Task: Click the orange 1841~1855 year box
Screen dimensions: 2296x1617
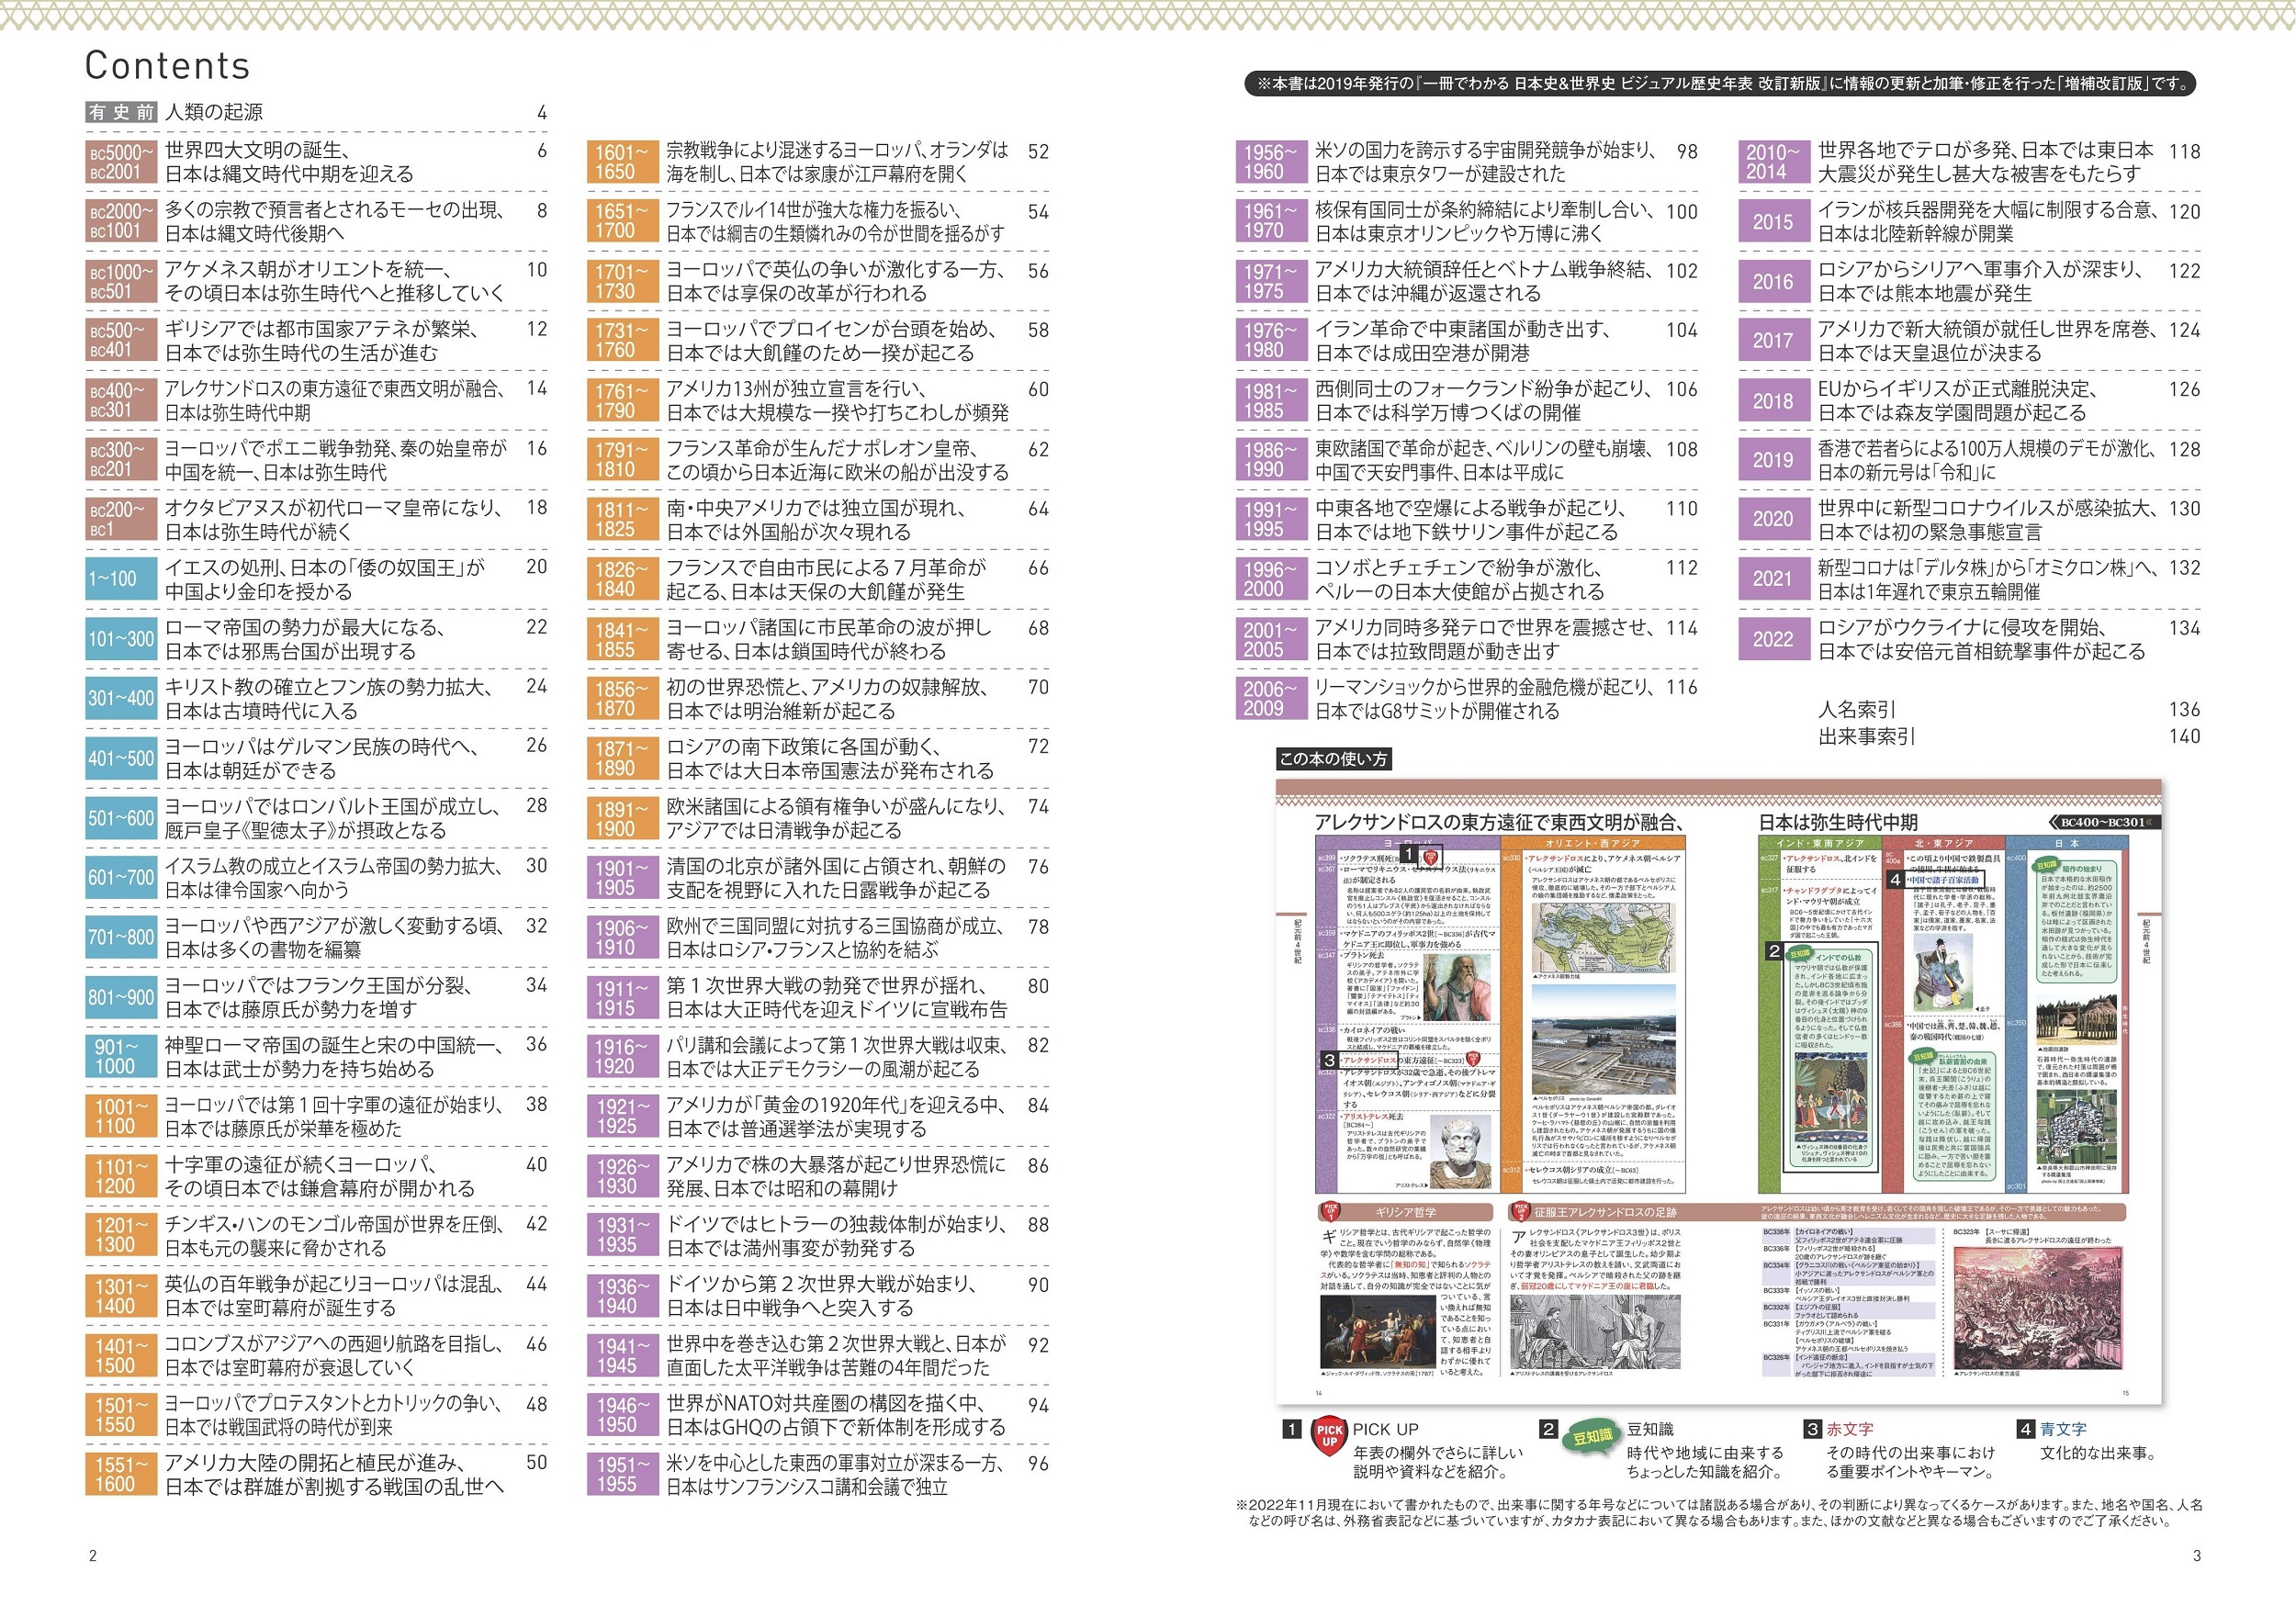Action: coord(623,639)
